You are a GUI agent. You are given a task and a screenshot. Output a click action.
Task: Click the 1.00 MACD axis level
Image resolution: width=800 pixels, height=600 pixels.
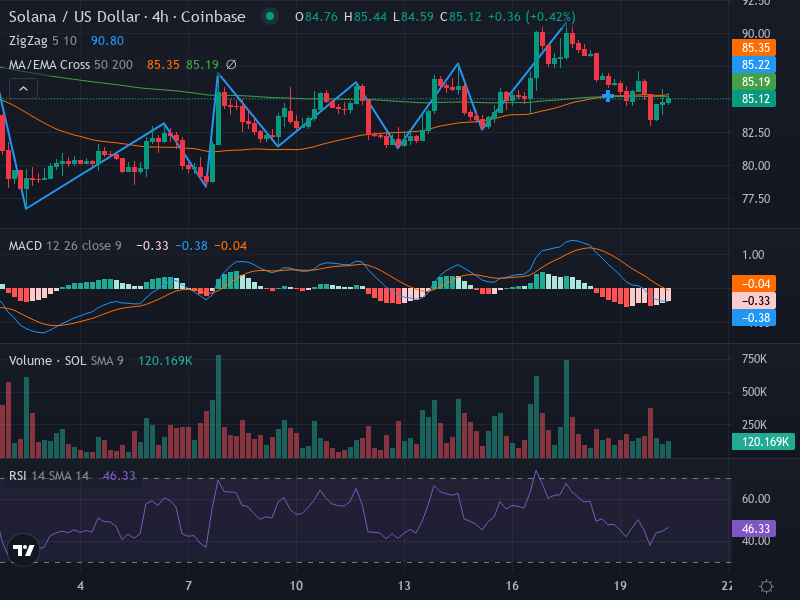pos(753,255)
